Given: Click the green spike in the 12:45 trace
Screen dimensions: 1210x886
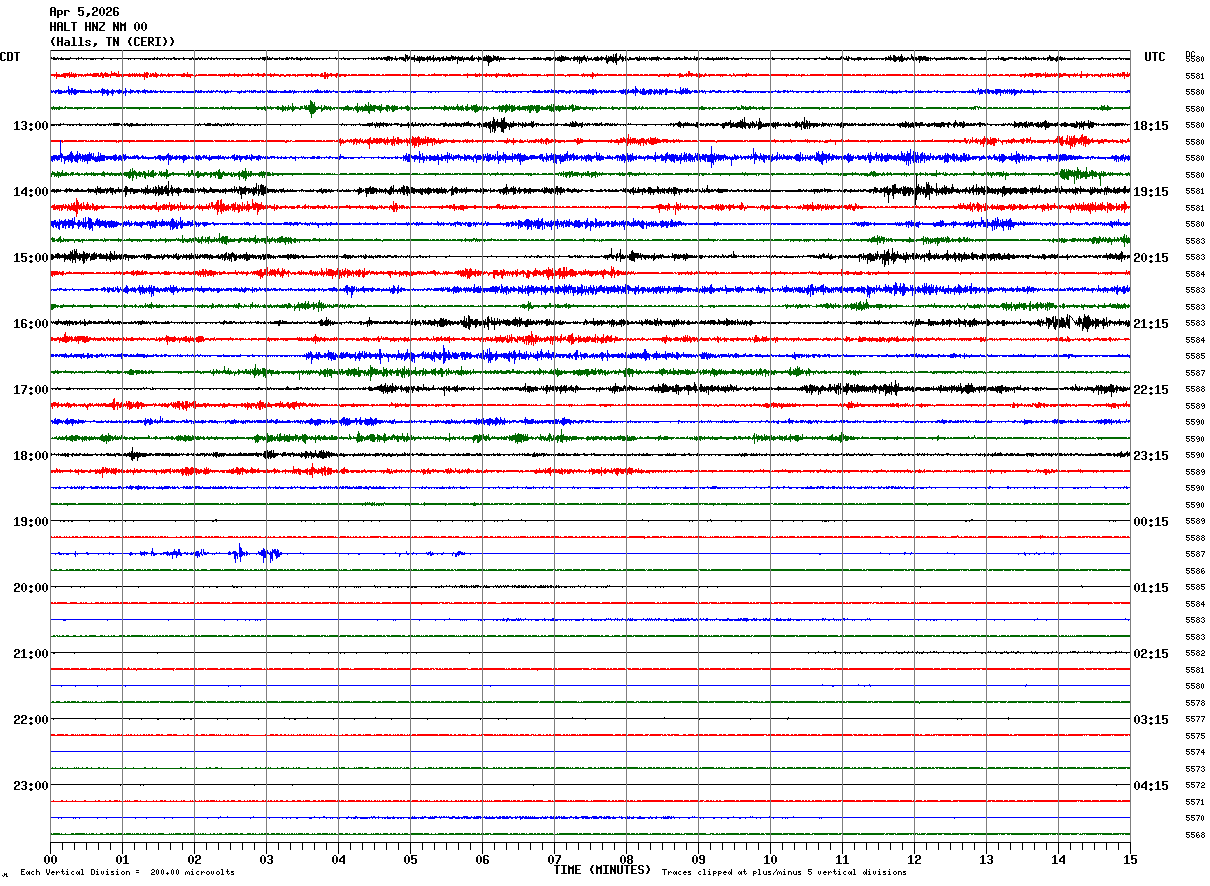Looking at the screenshot, I should pyautogui.click(x=312, y=108).
